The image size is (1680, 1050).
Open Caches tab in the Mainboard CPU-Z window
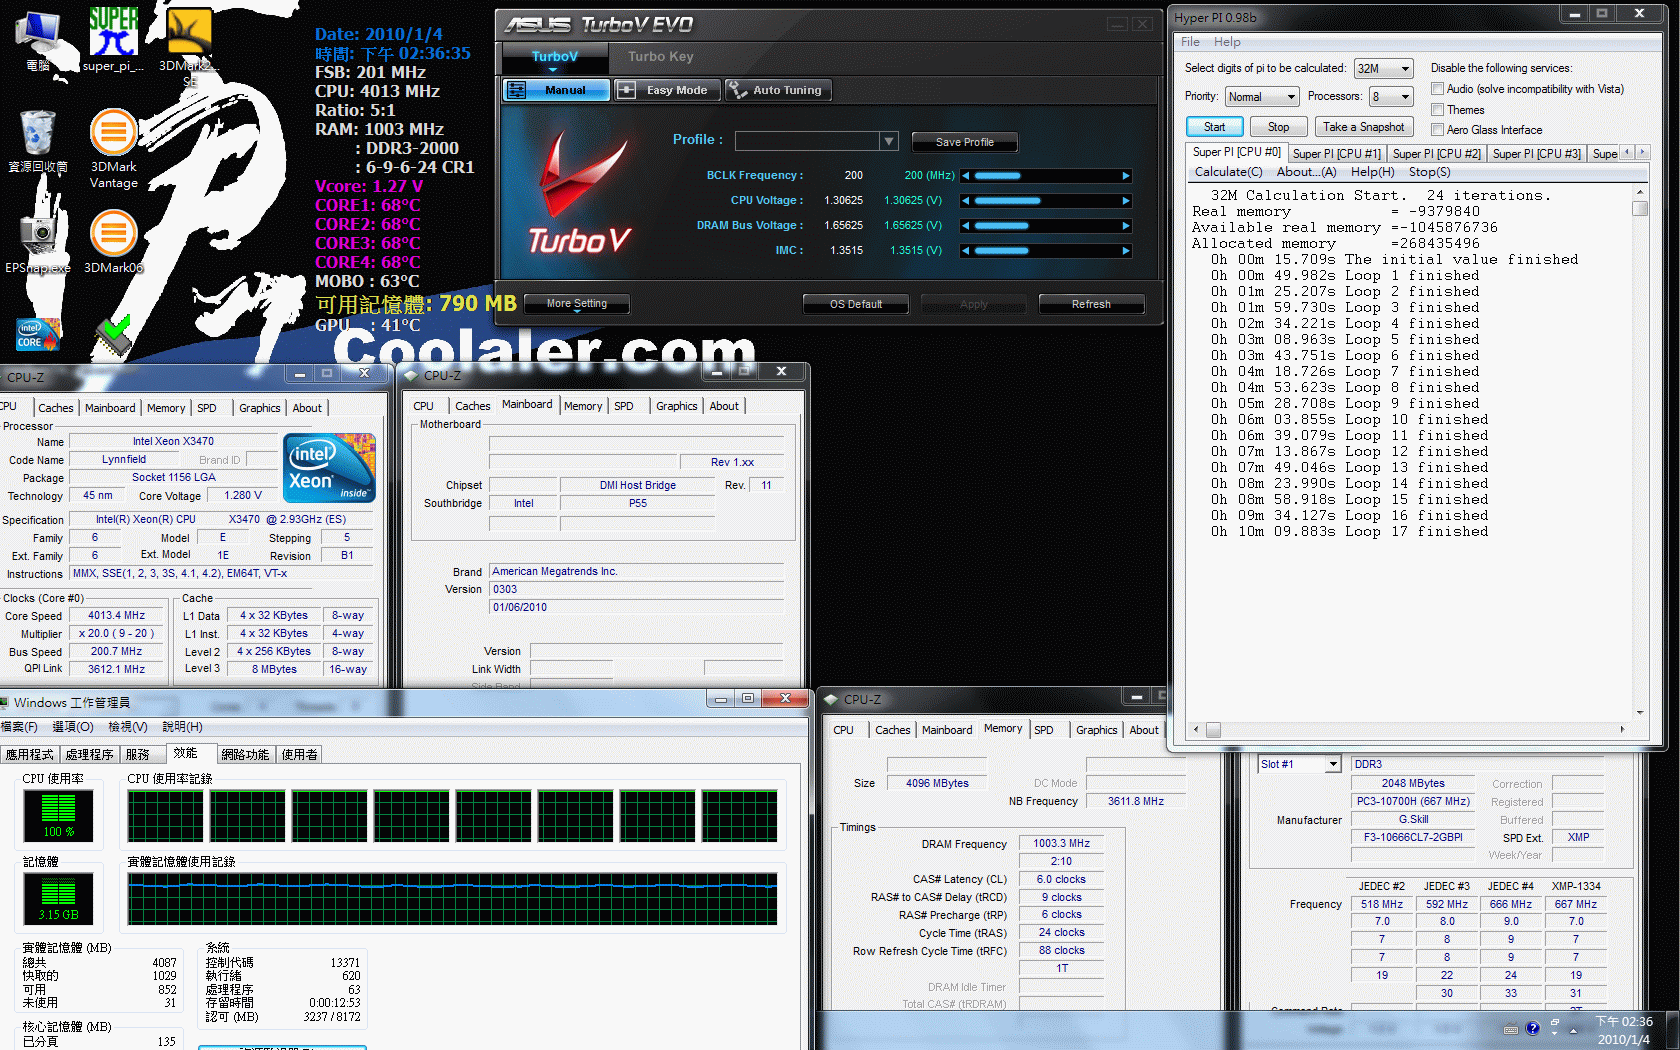click(472, 406)
